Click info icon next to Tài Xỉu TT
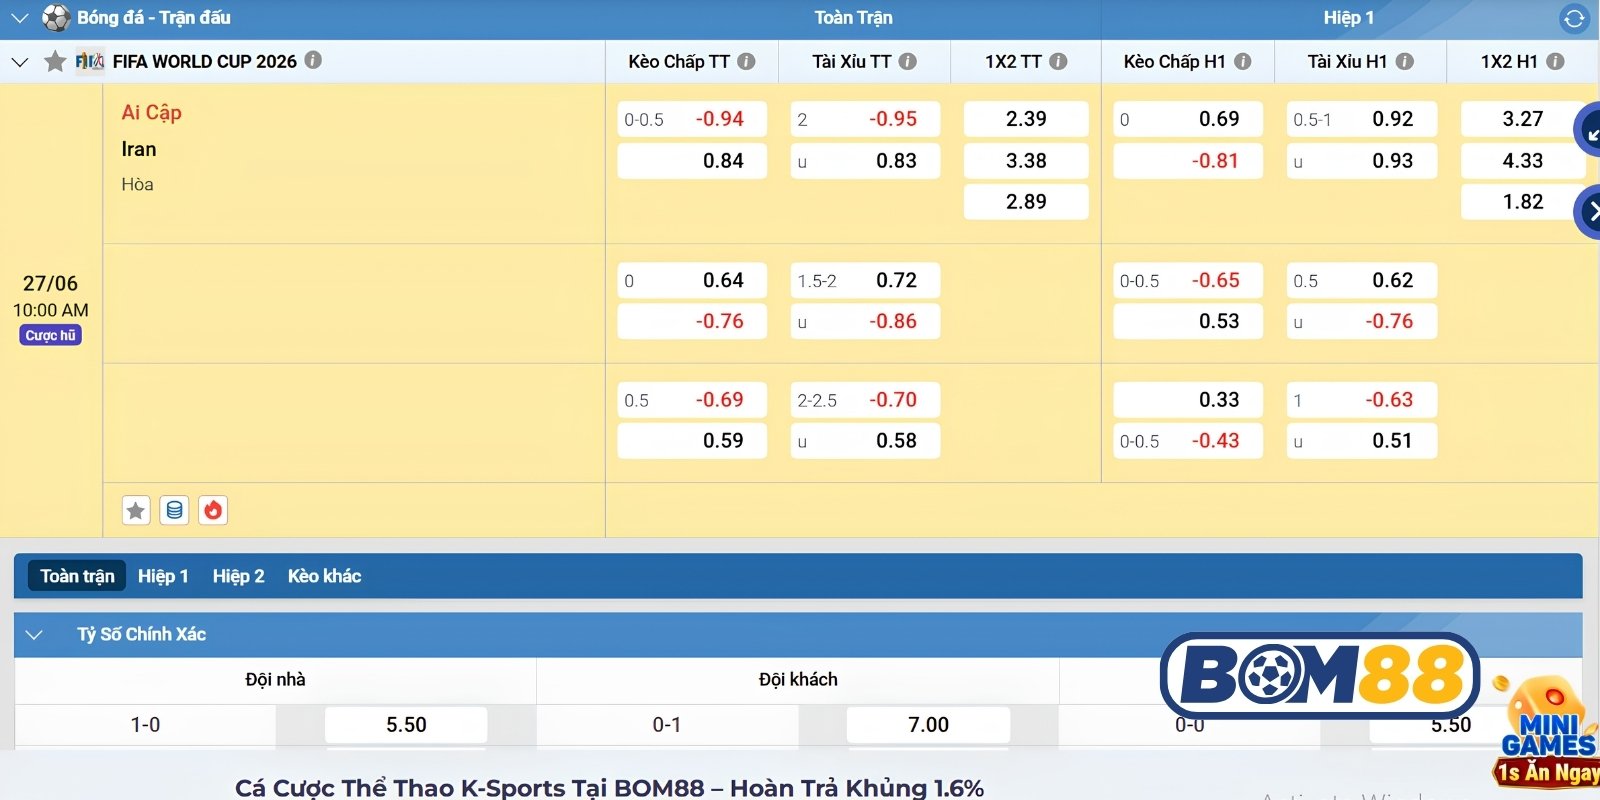 pyautogui.click(x=907, y=61)
